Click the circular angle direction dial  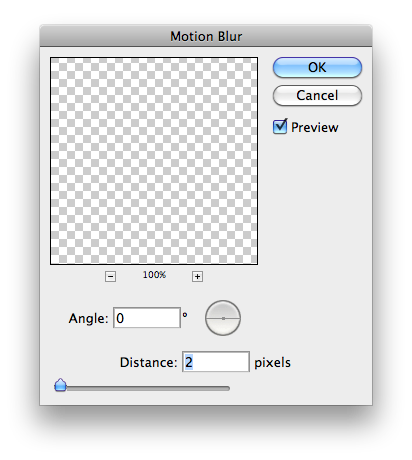tap(223, 318)
